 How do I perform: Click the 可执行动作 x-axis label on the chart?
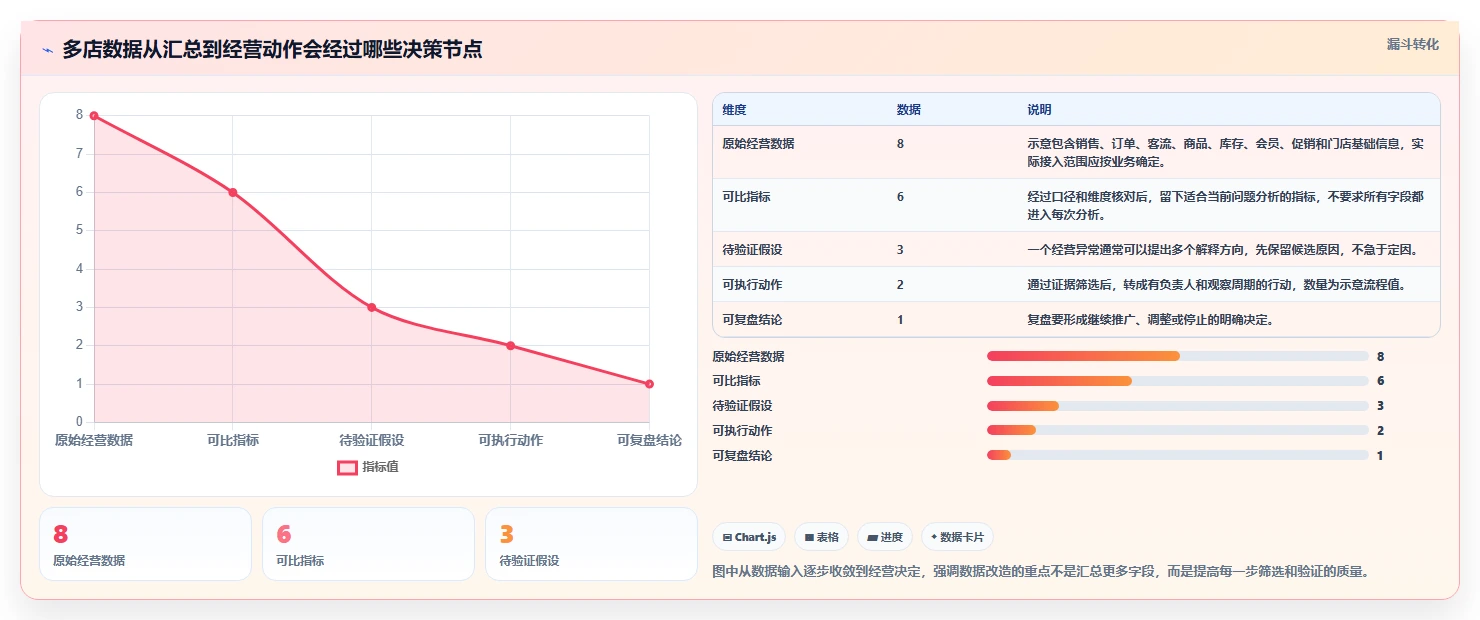coord(510,440)
